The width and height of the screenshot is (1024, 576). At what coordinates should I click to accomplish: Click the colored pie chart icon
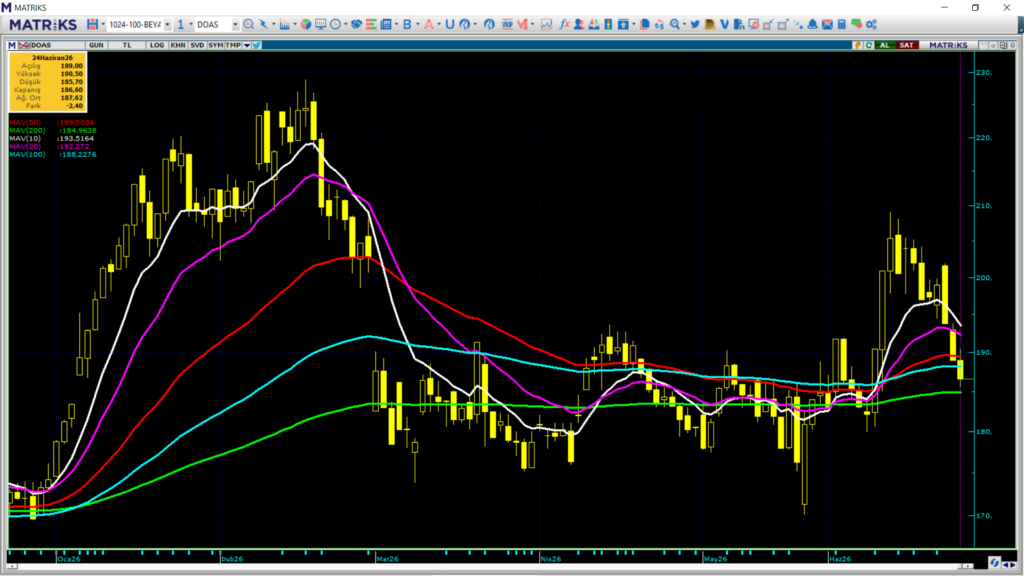[x=306, y=24]
